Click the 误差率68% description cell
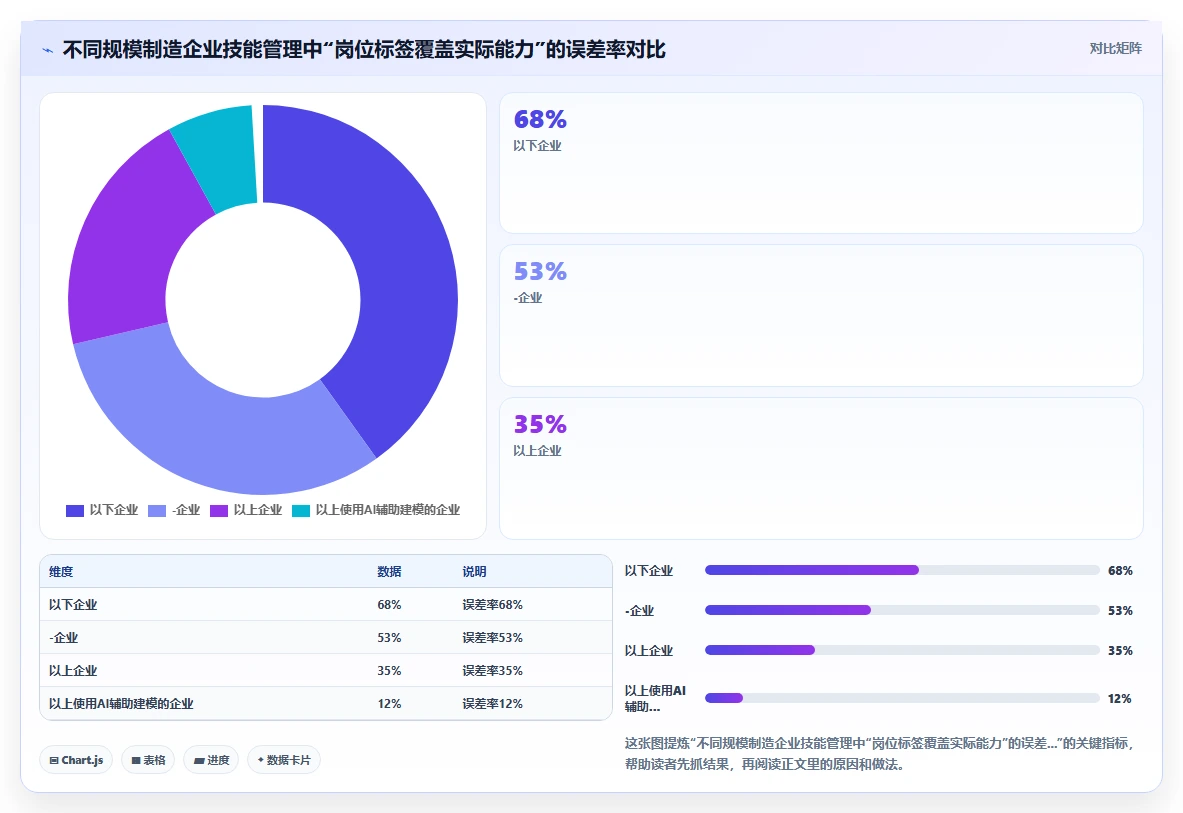 [x=493, y=605]
